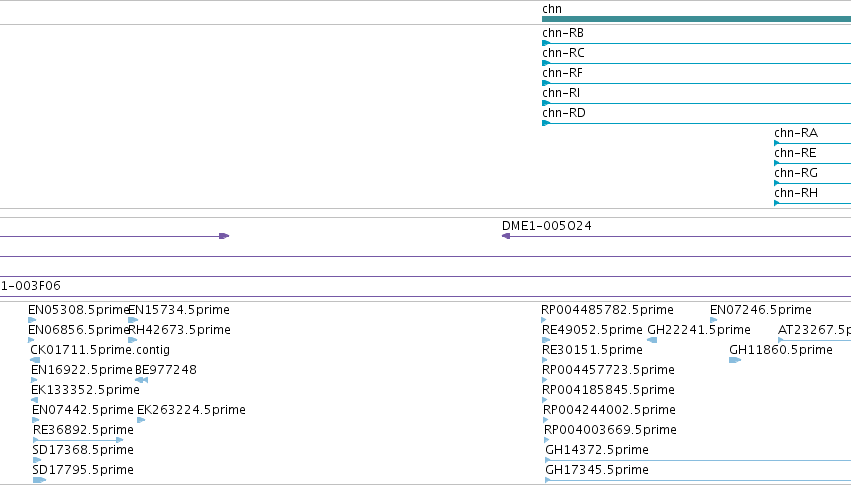Click the left-pointing glyph under CK01711.5prime.contig
The width and height of the screenshot is (851, 485).
(35, 360)
